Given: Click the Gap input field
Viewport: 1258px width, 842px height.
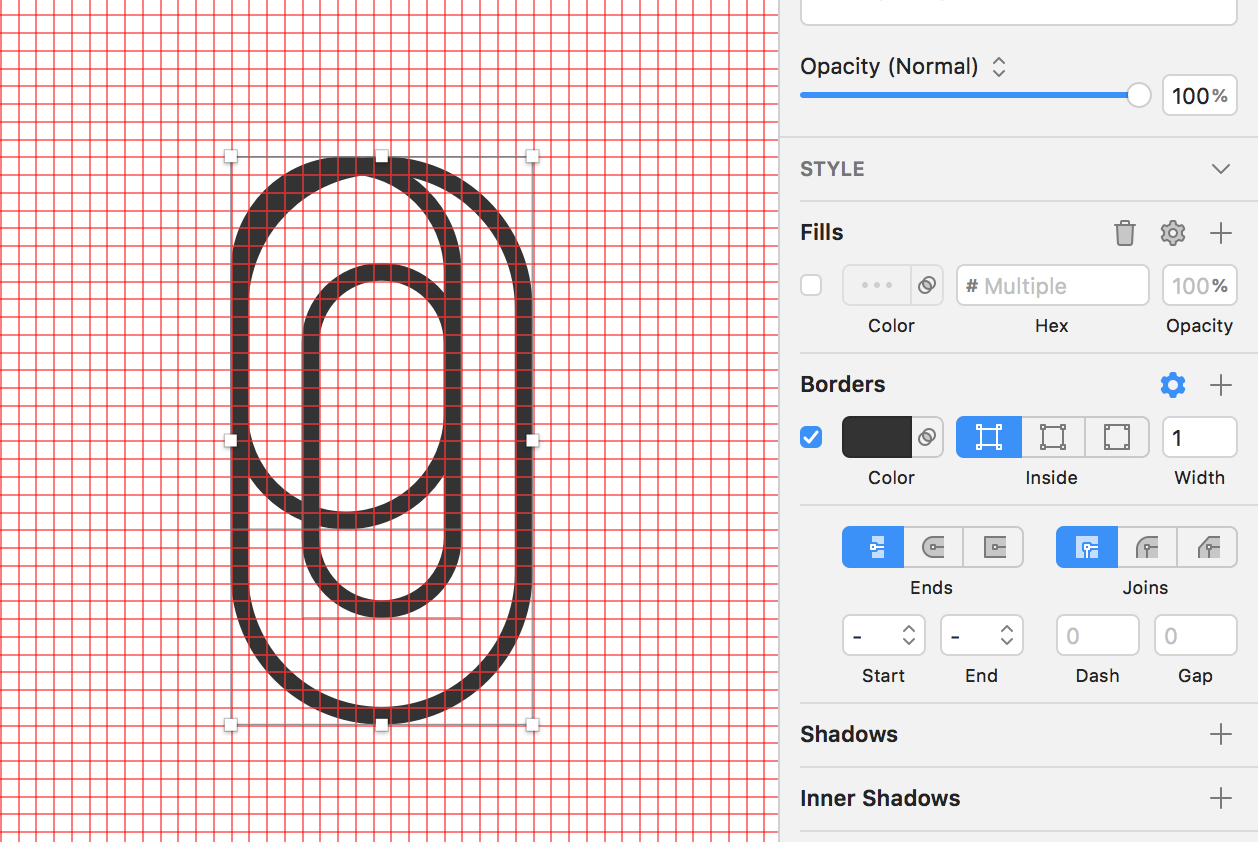Looking at the screenshot, I should pos(1196,635).
